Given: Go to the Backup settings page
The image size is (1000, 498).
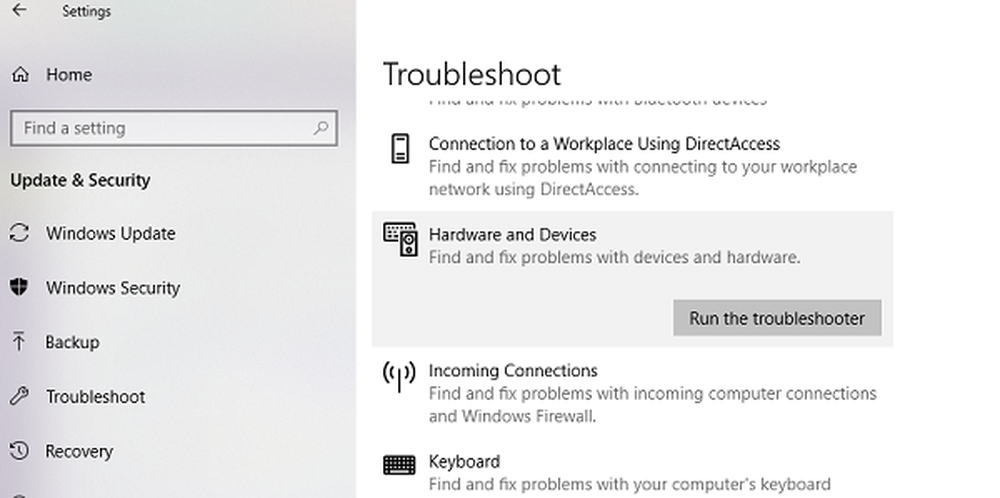Looking at the screenshot, I should coord(72,342).
